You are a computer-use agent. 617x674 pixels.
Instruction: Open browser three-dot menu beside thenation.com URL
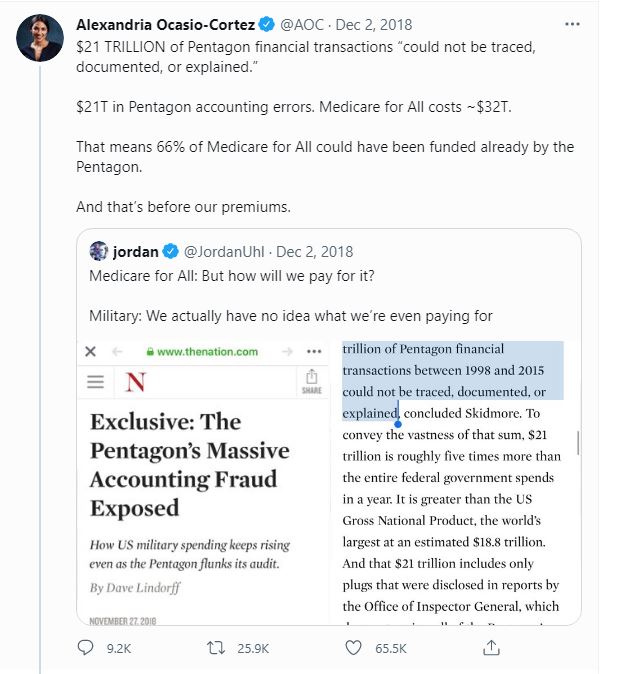(314, 352)
